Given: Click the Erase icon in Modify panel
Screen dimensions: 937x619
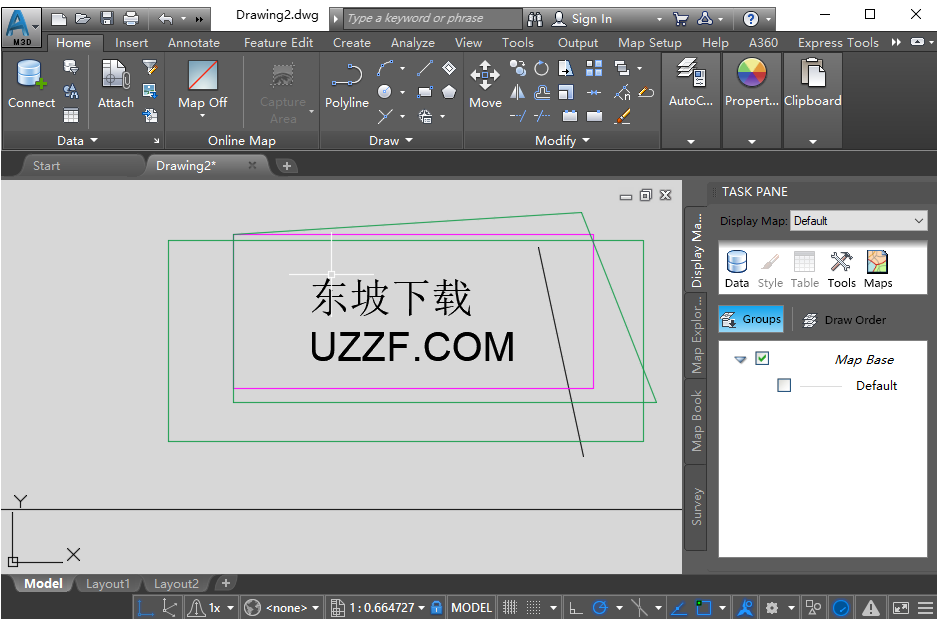Looking at the screenshot, I should point(646,92).
